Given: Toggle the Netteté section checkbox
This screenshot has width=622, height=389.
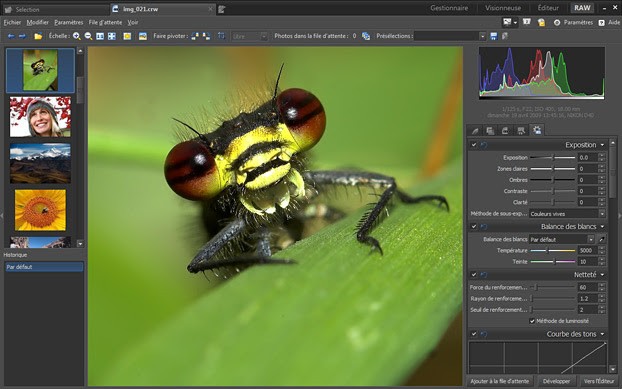Looking at the screenshot, I should (x=474, y=274).
